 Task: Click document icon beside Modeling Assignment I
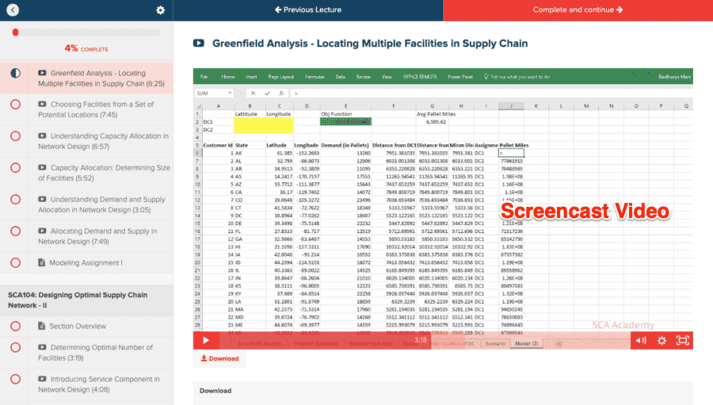coord(41,262)
